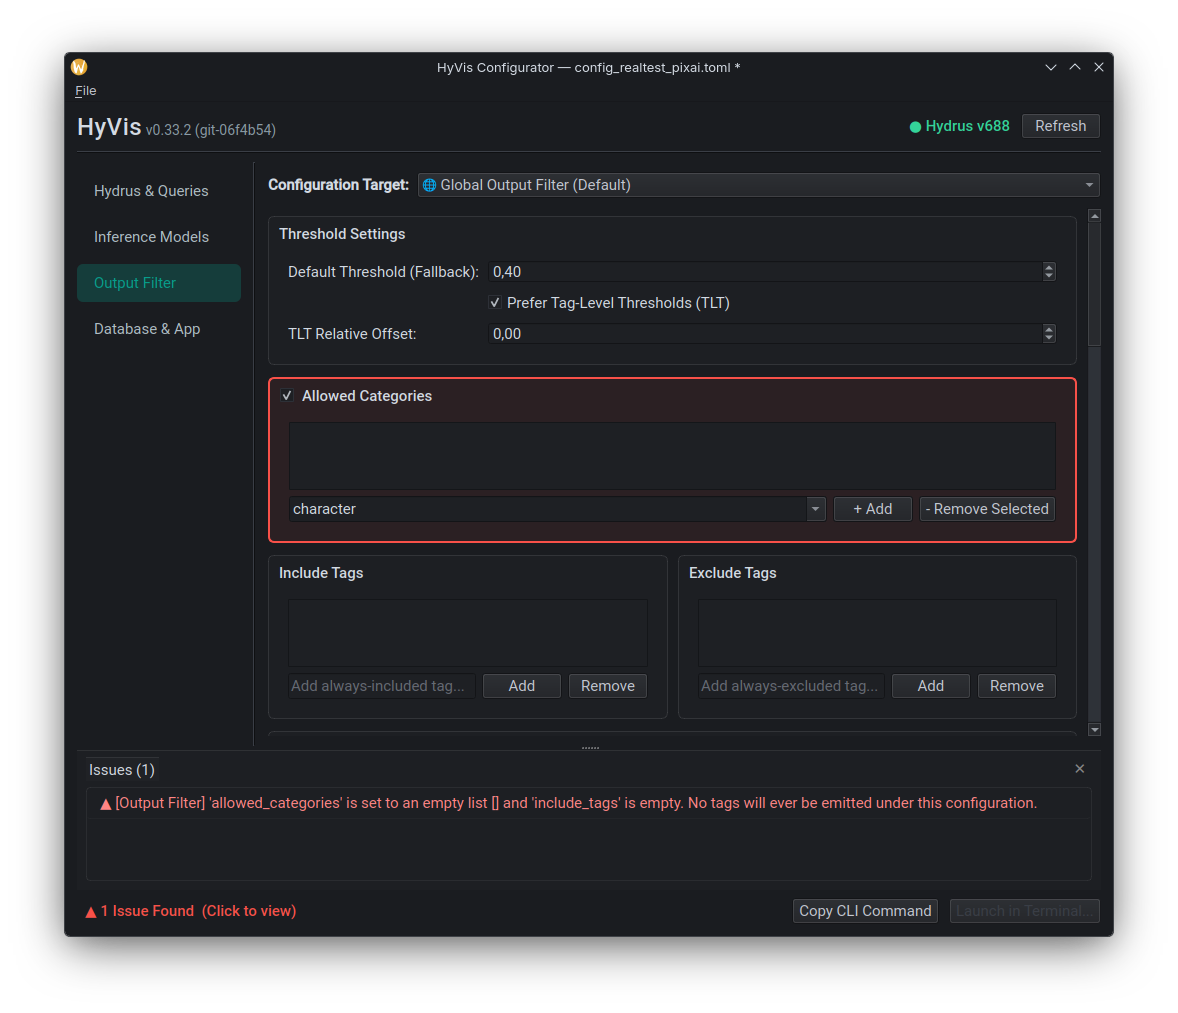Open the Configuration Target dropdown
Image resolution: width=1178 pixels, height=1013 pixels.
point(758,185)
